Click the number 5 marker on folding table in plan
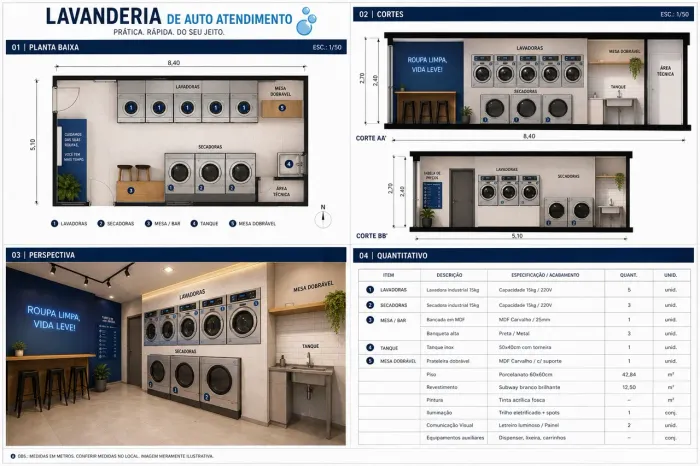 point(282,108)
